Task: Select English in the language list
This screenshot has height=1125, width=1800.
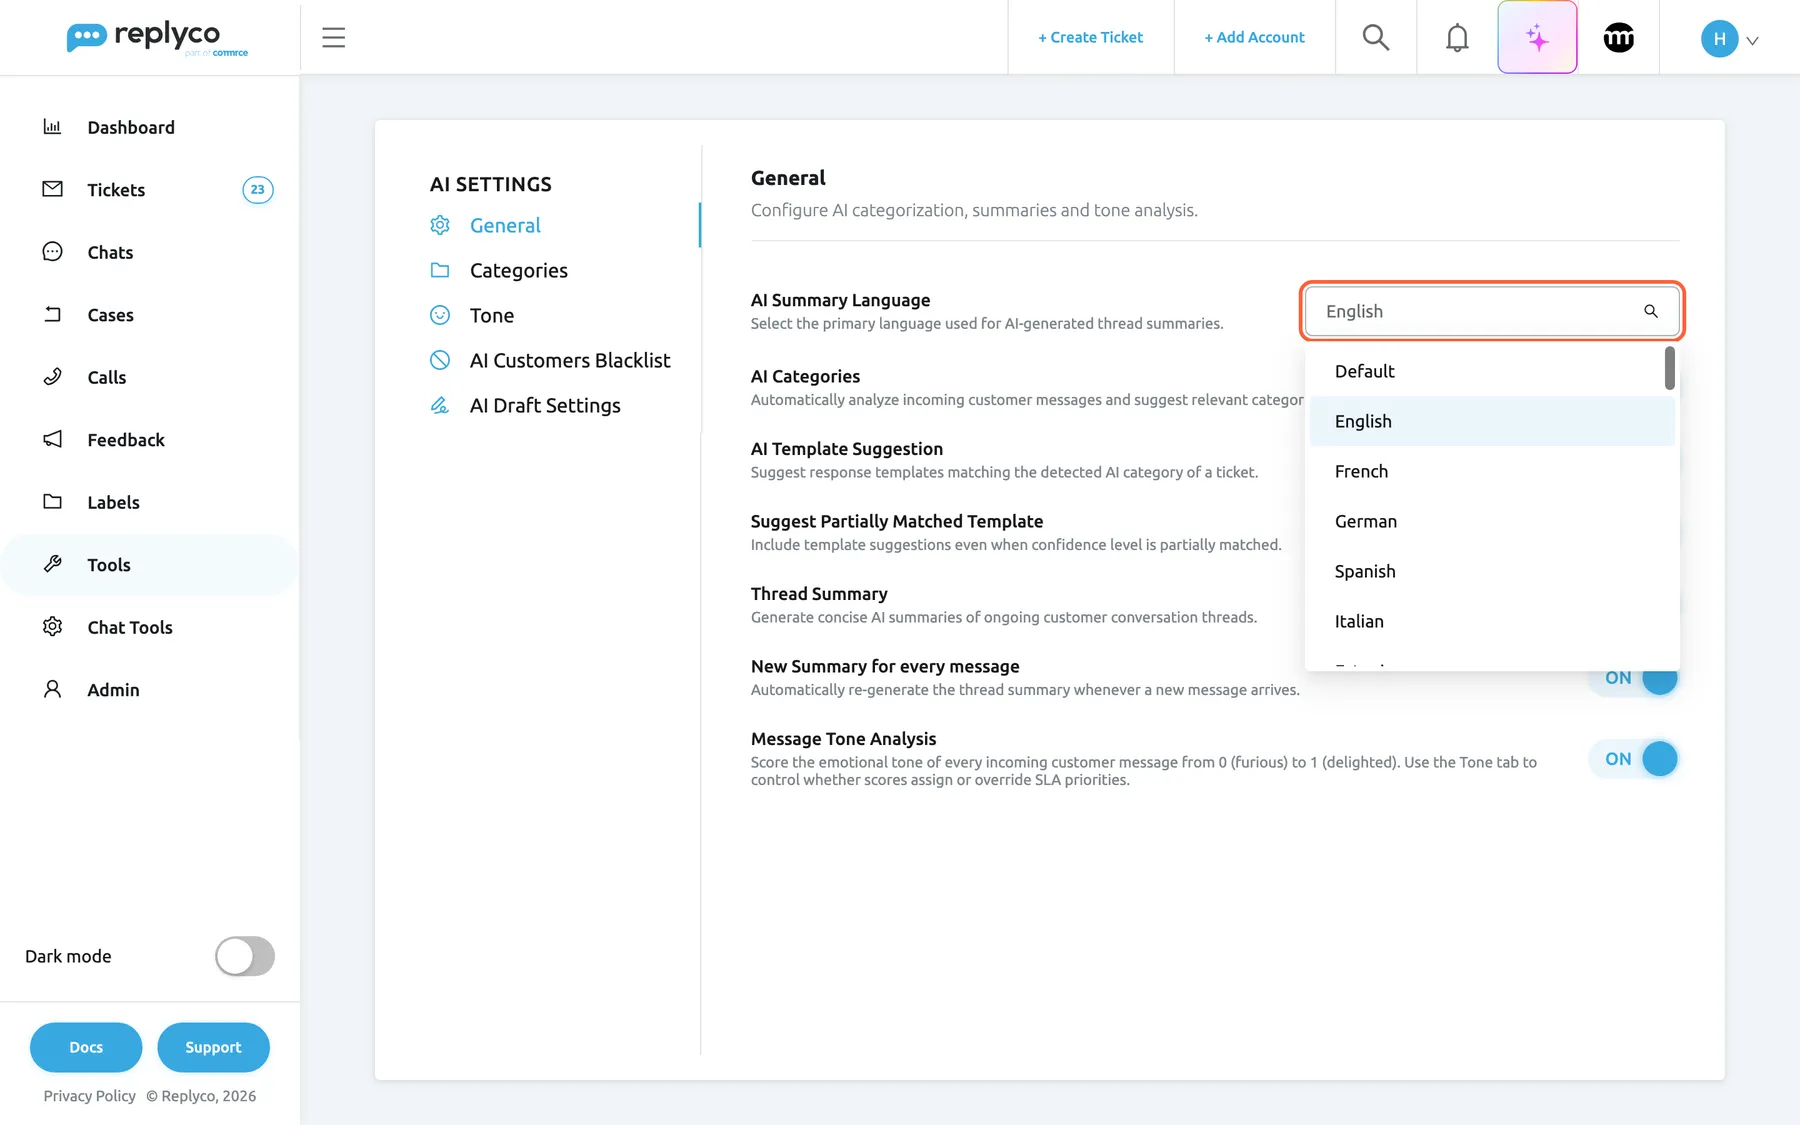Action: click(x=1492, y=421)
